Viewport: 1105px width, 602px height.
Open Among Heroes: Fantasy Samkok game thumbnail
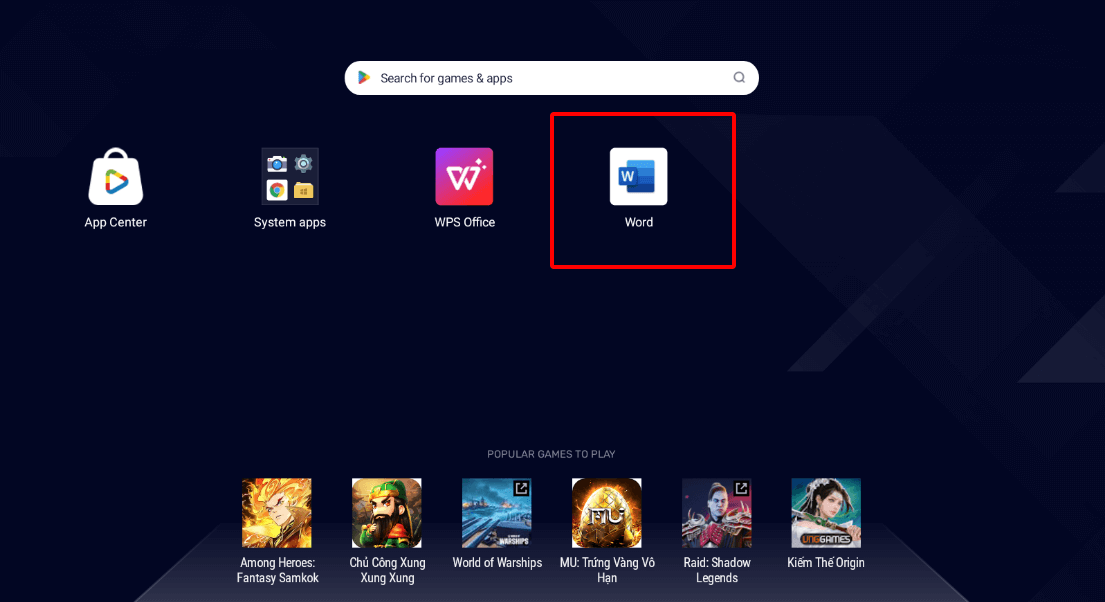point(277,513)
